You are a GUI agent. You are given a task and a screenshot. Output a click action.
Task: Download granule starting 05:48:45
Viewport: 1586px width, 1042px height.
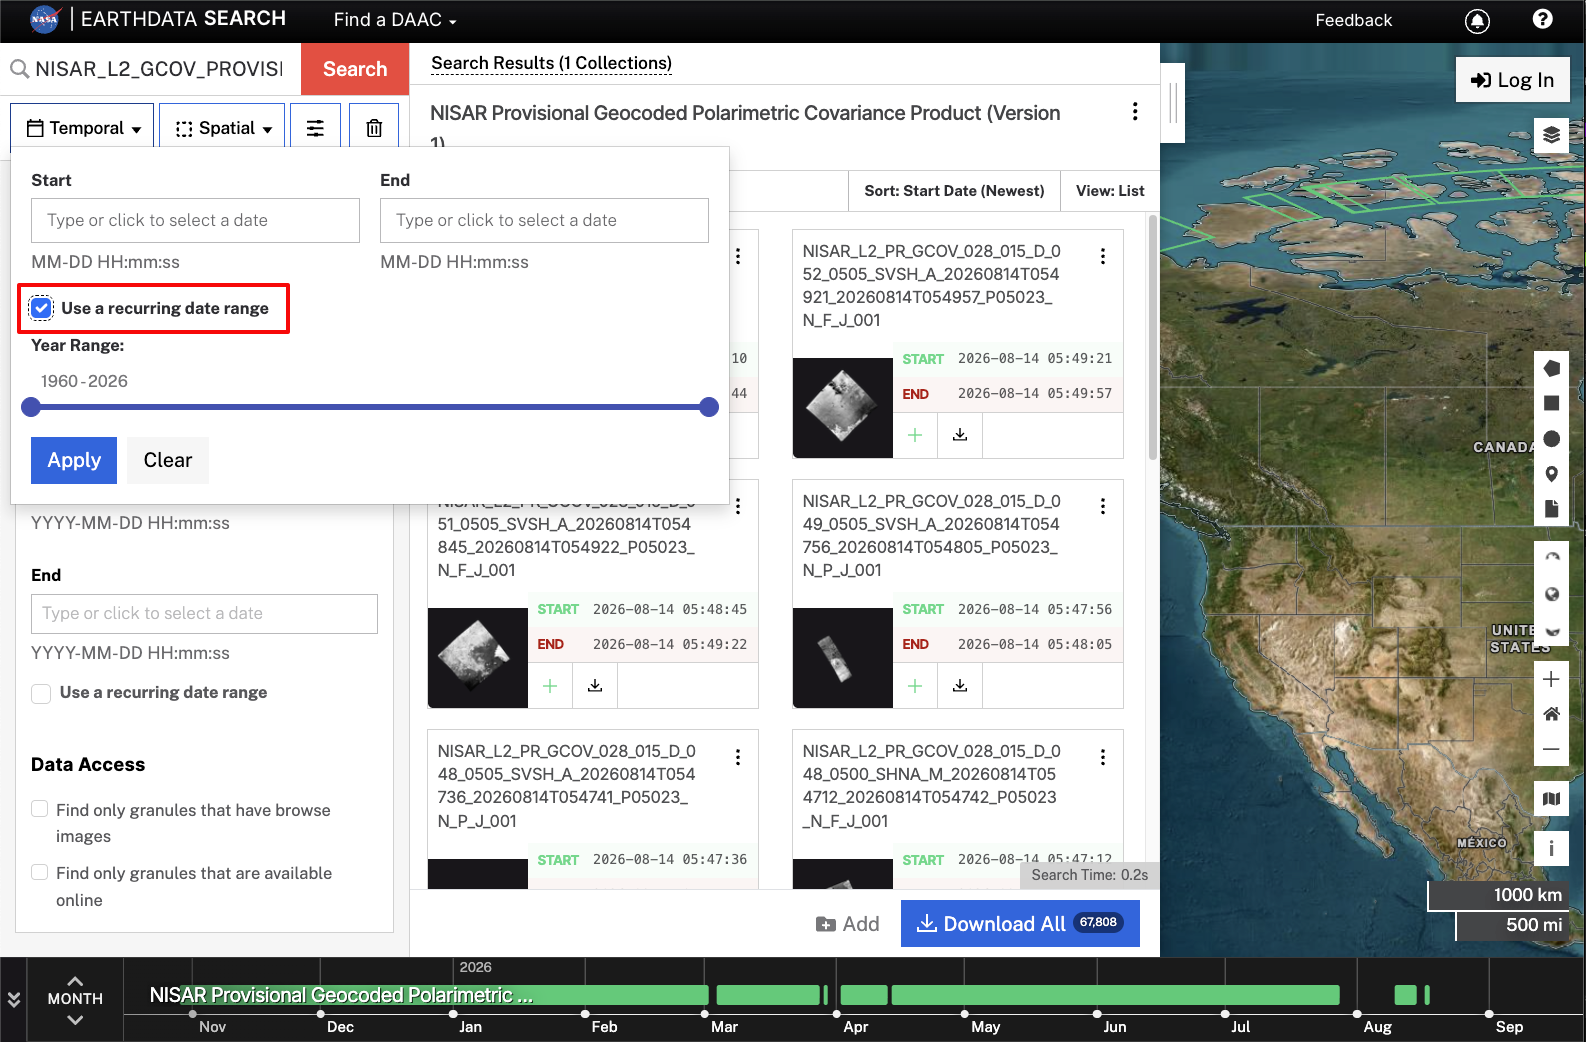[x=595, y=686]
